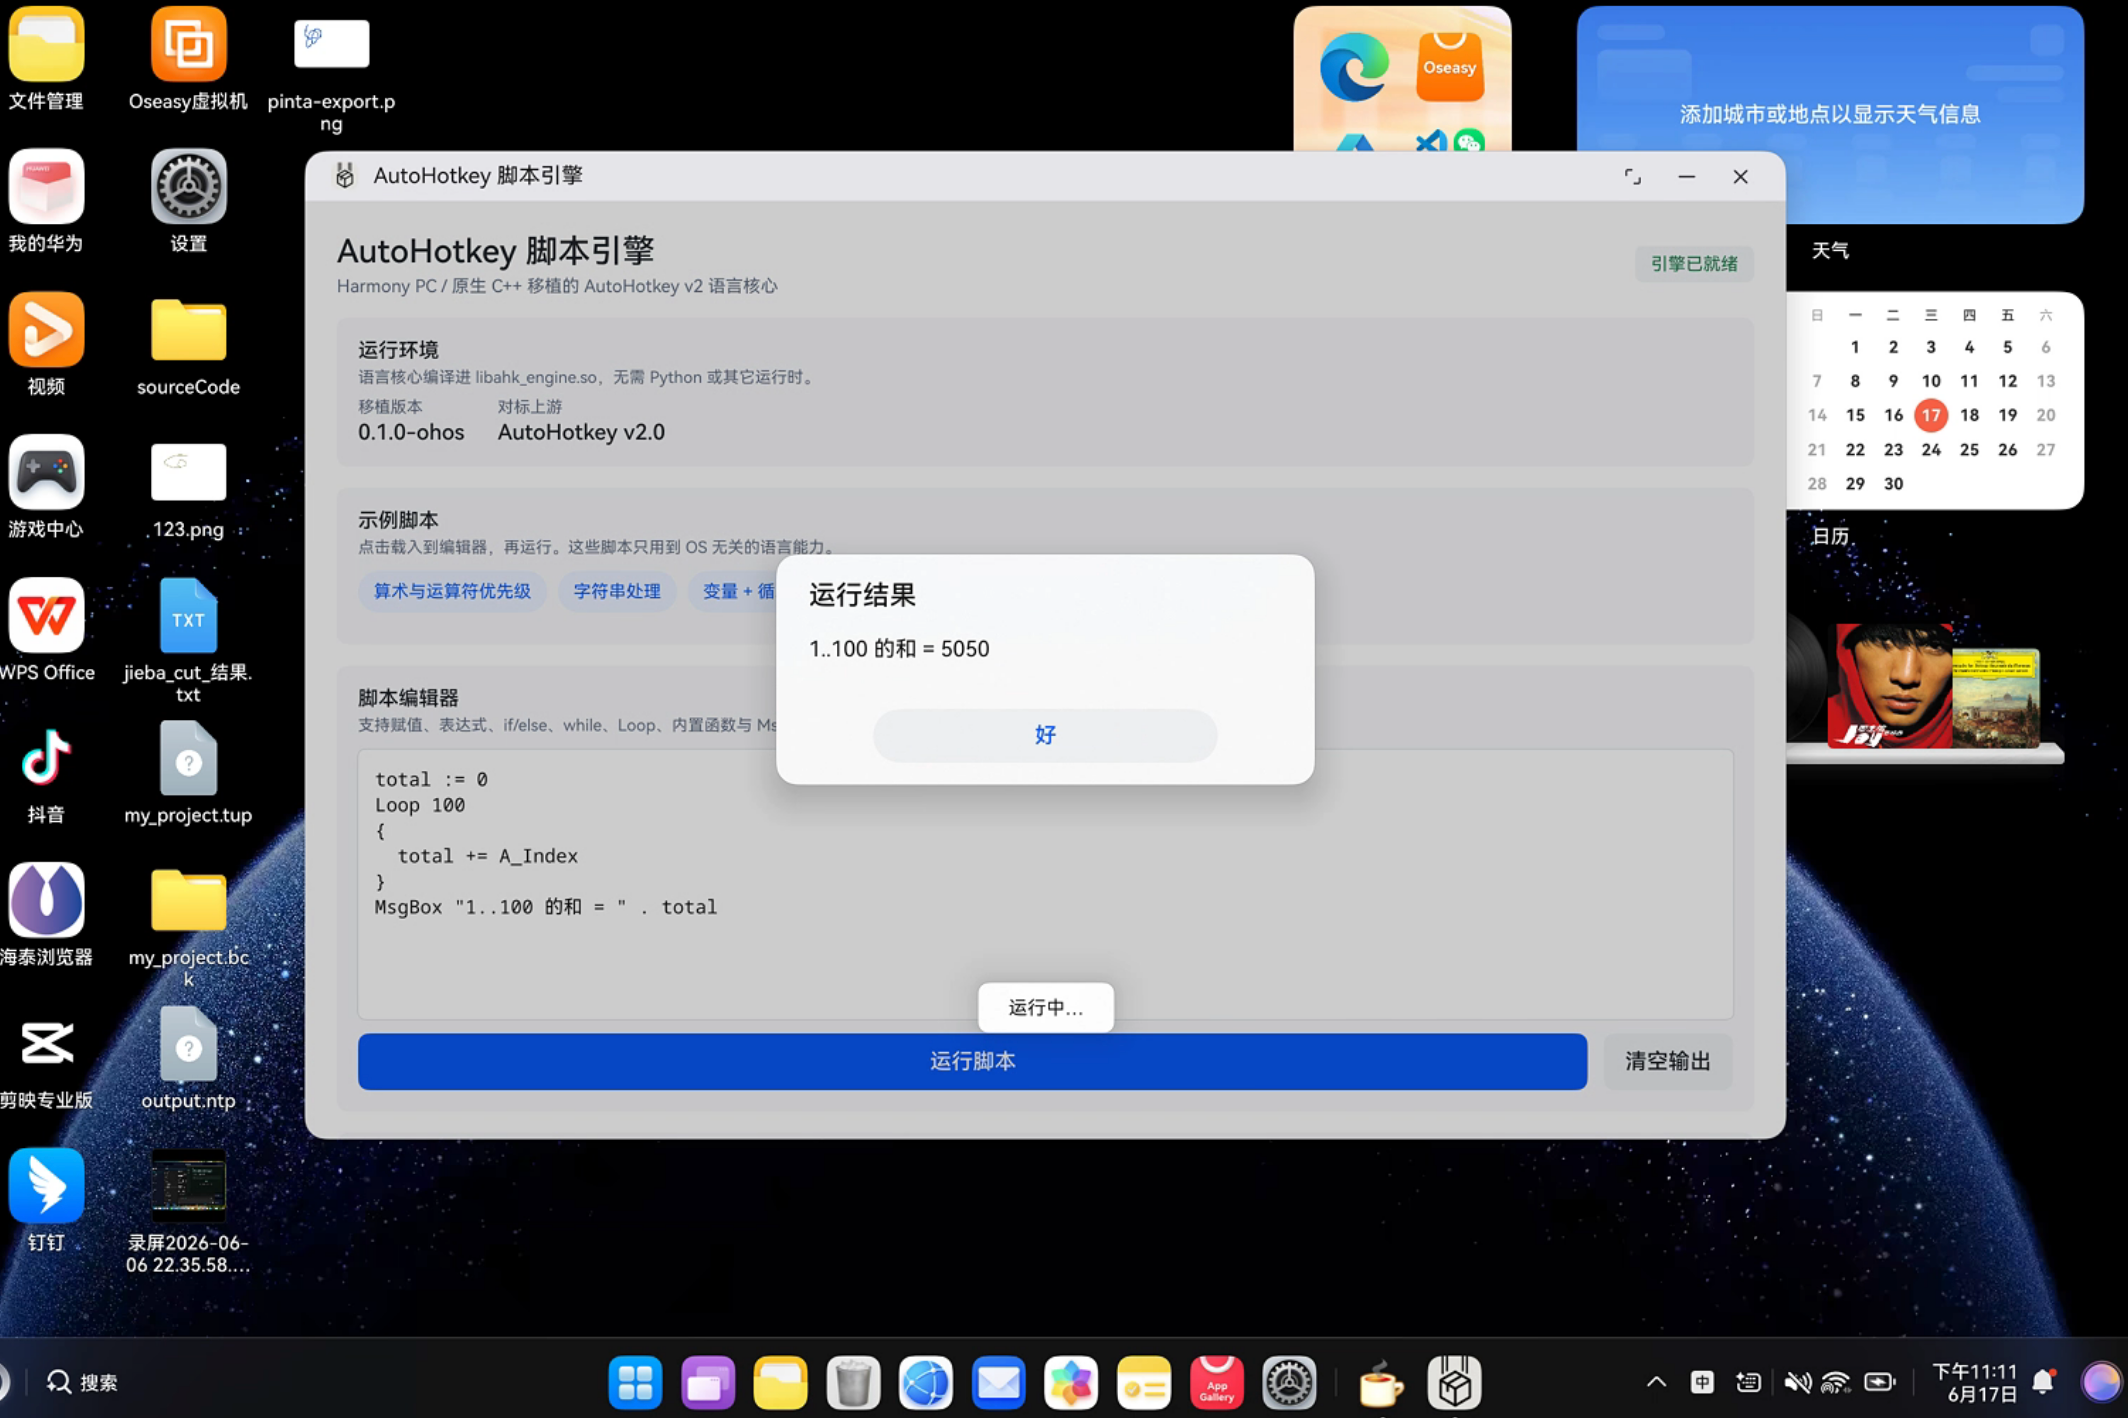2128x1418 pixels.
Task: Open the gallery flower icon in the dock
Action: pos(1071,1383)
